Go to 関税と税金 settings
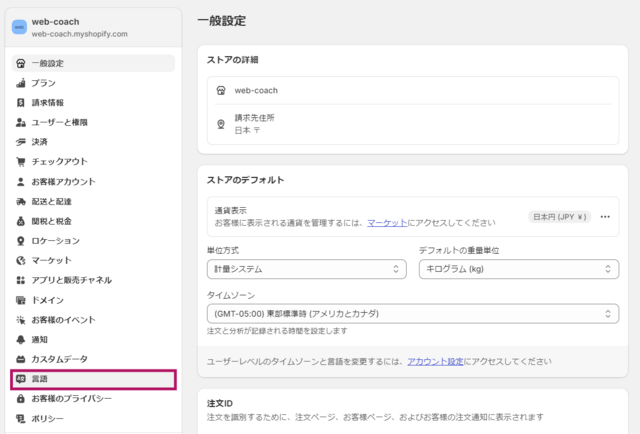Screen dimensions: 640x434 click(x=93, y=221)
